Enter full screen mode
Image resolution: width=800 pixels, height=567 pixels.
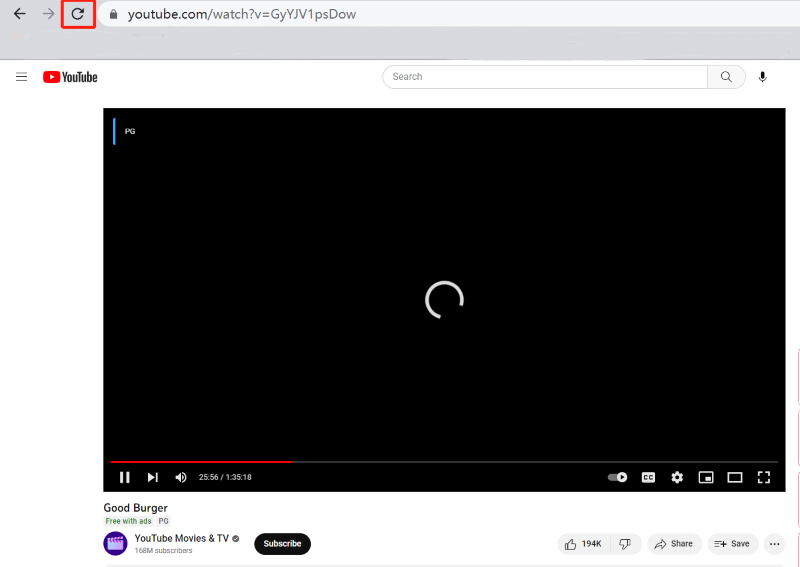coord(763,477)
